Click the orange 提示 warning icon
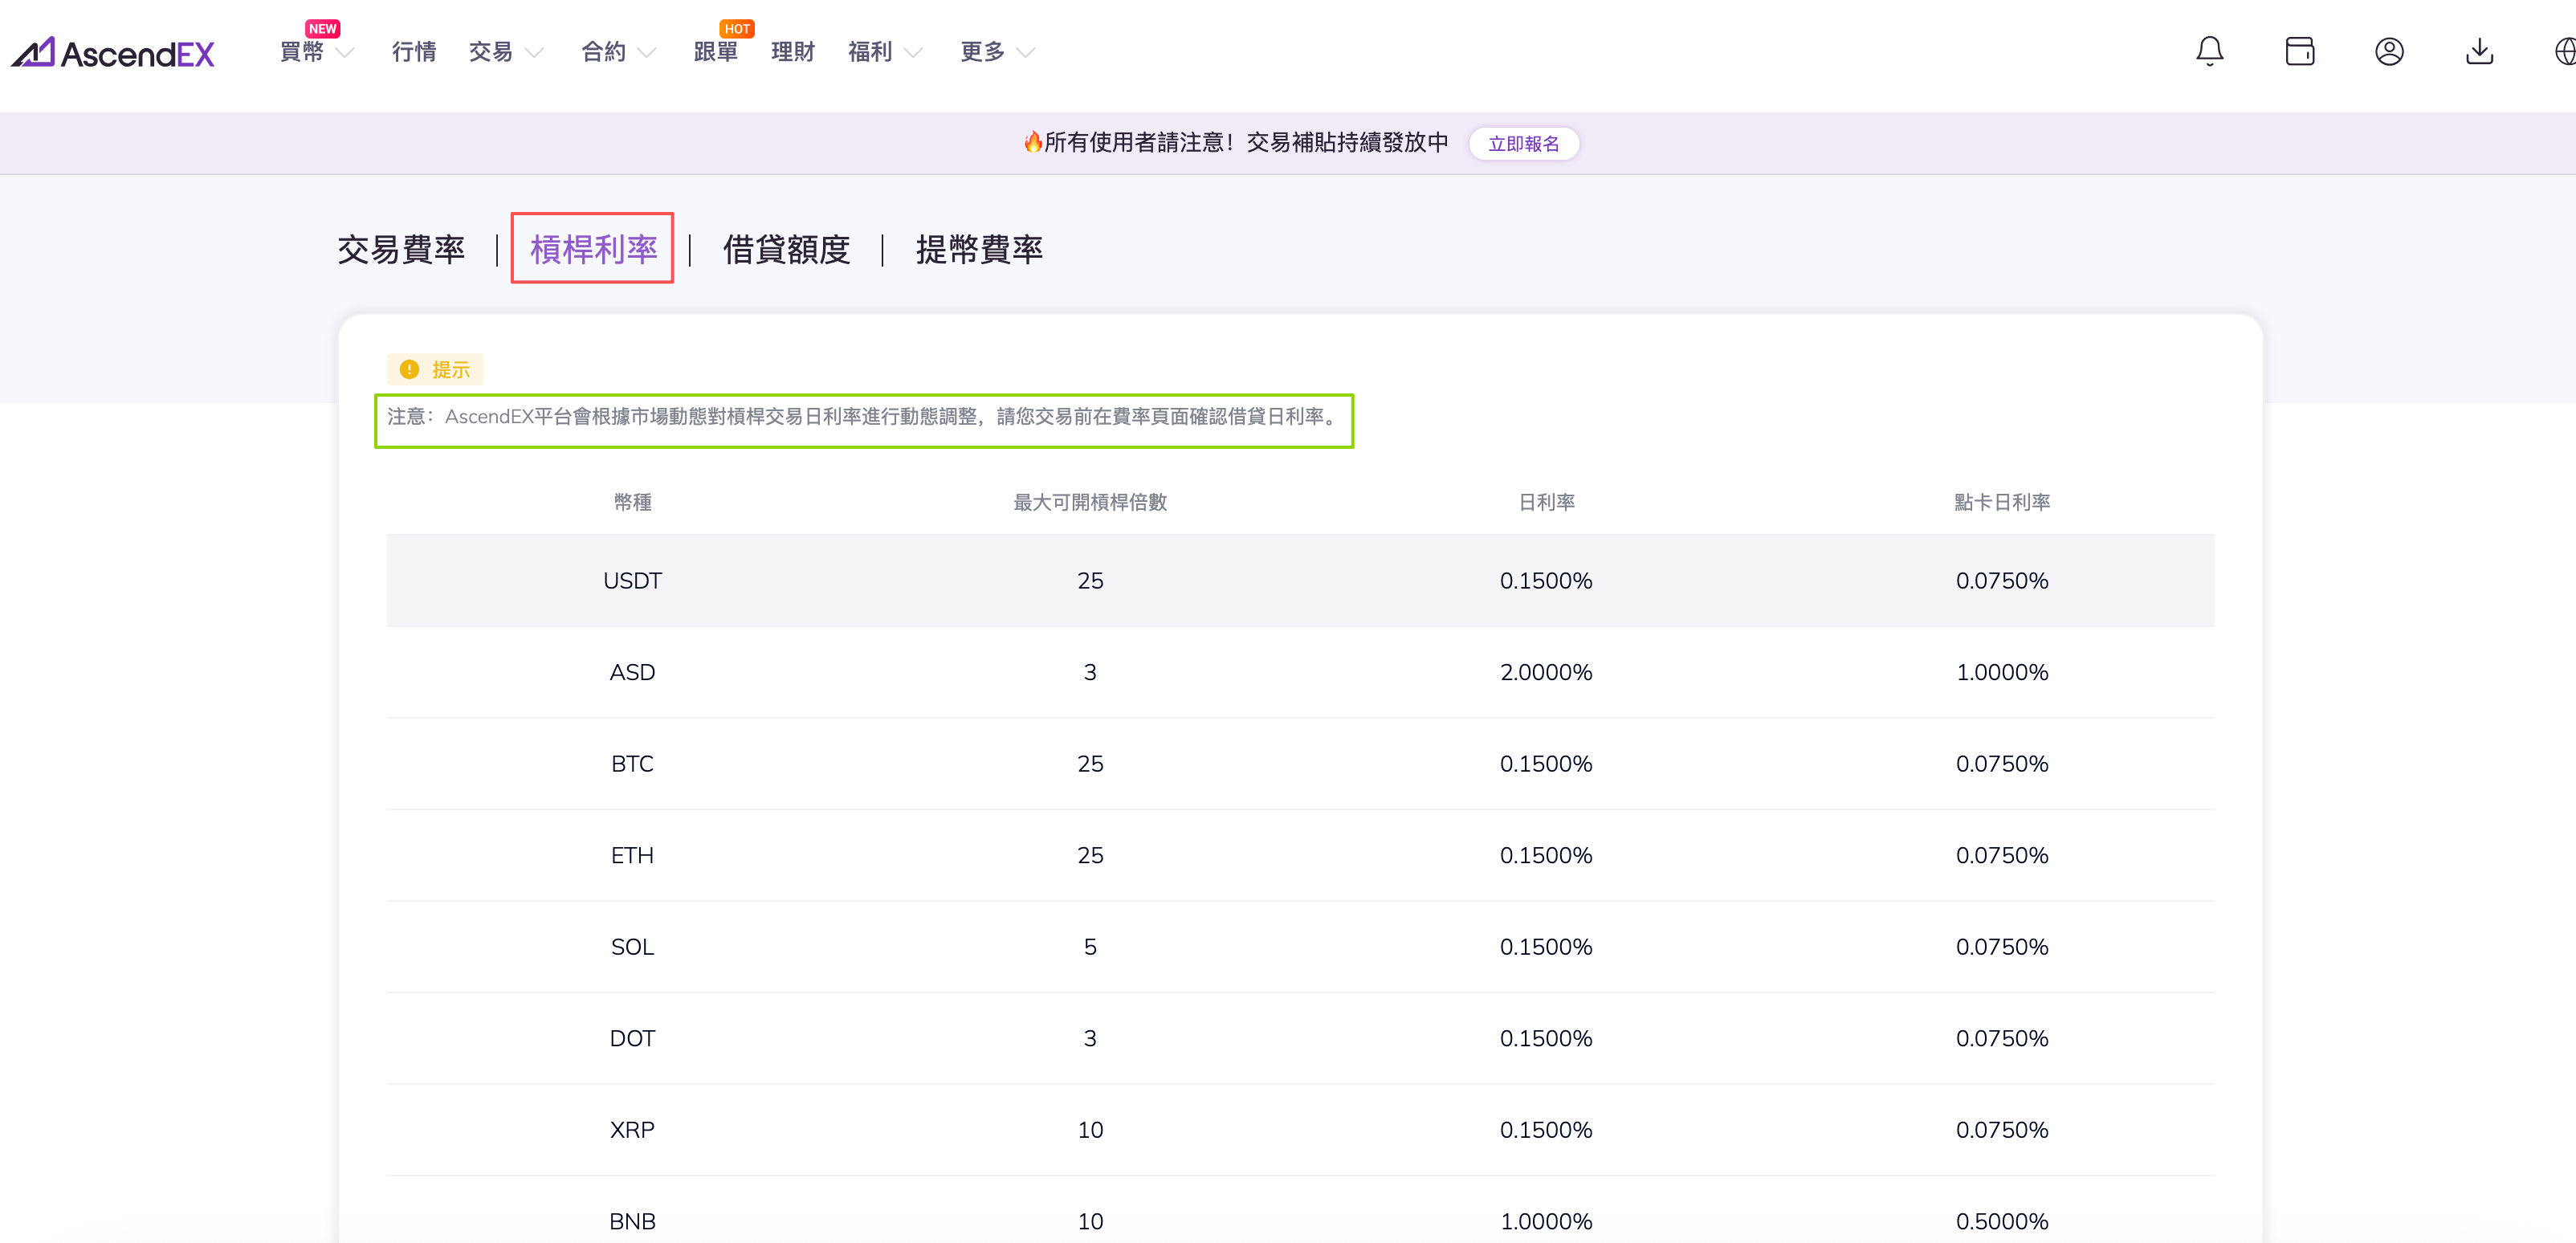Image resolution: width=2576 pixels, height=1243 pixels. coord(409,370)
